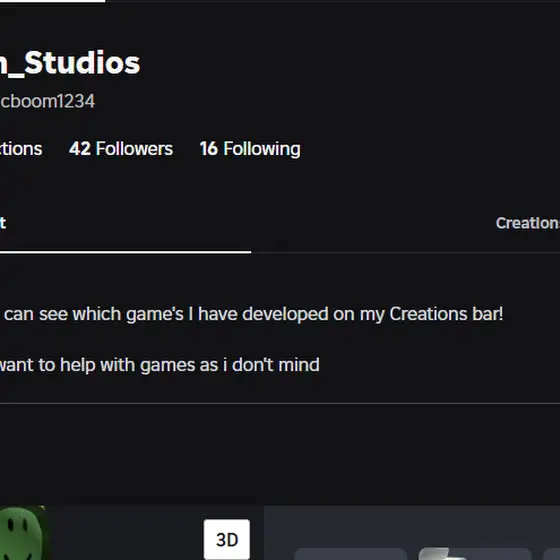
Task: Open the 42 Followers list
Action: point(121,149)
